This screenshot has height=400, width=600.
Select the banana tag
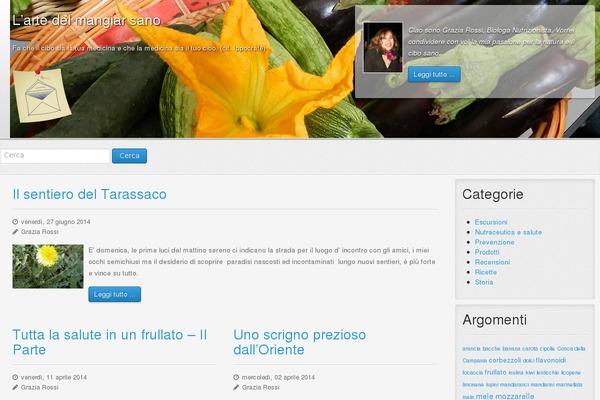click(x=511, y=349)
